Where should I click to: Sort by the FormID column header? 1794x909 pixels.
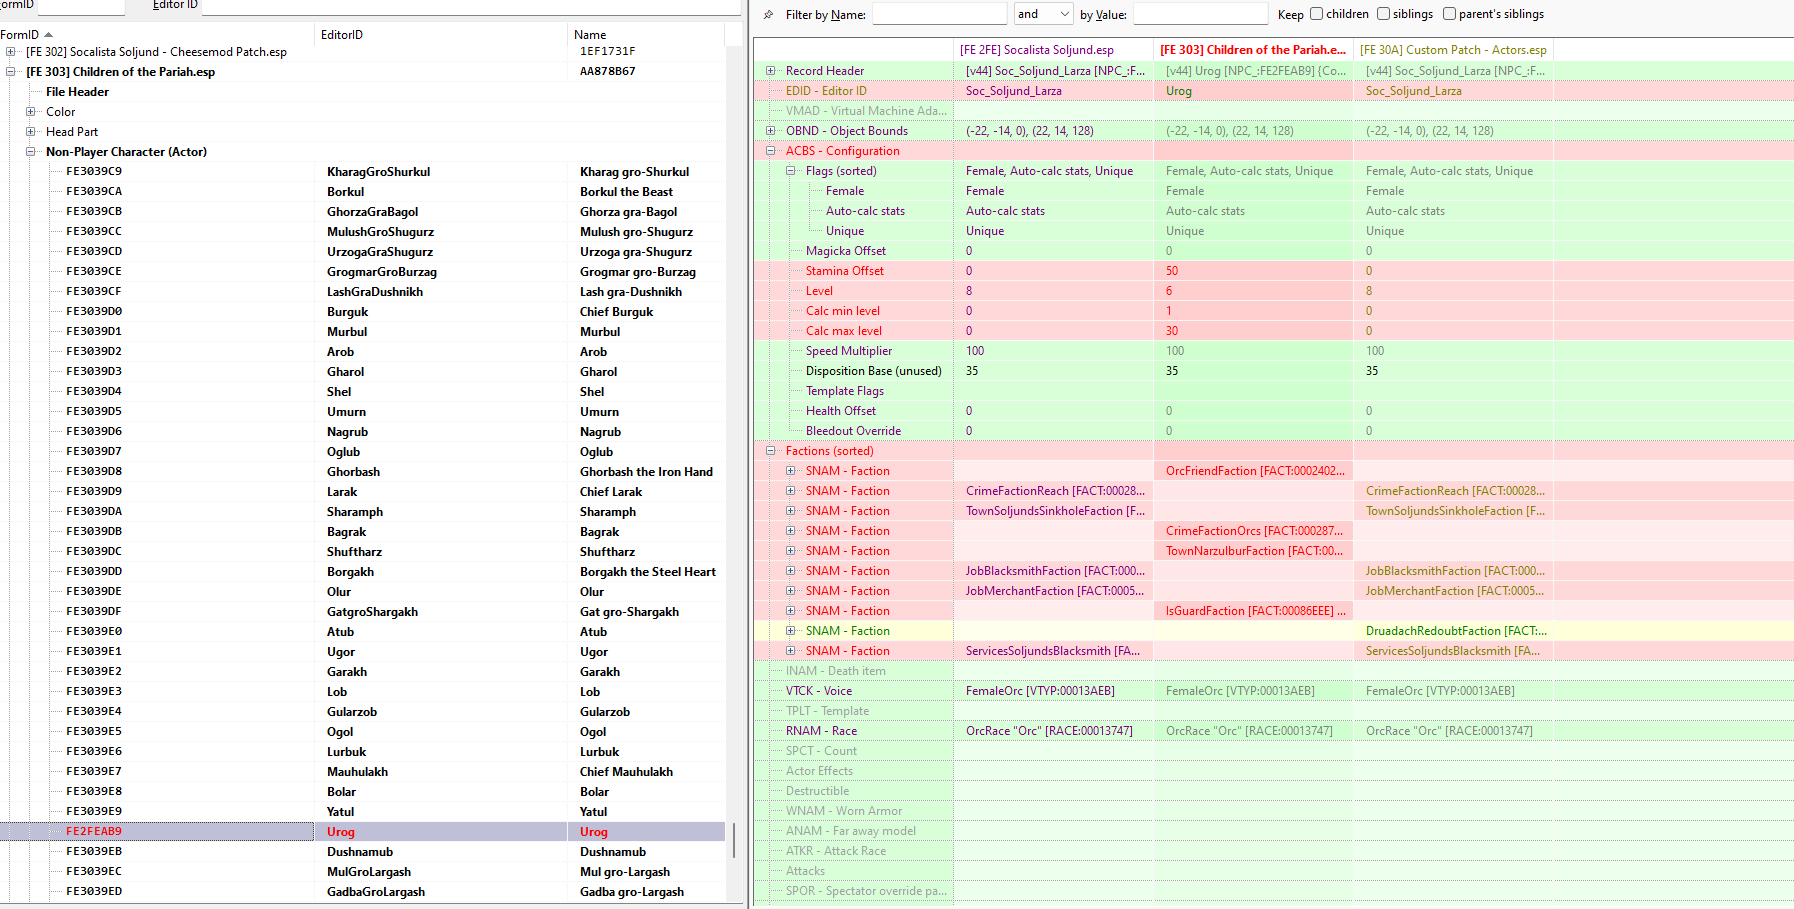156,35
